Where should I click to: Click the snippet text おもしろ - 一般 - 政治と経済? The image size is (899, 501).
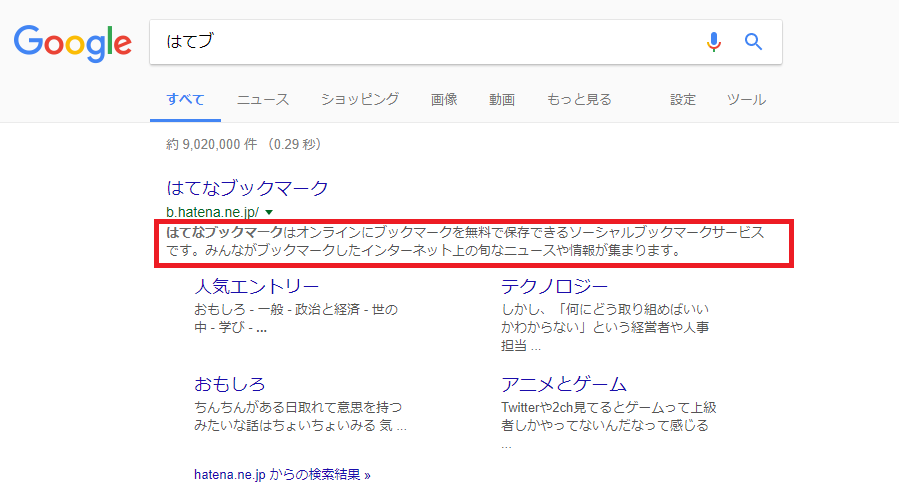296,318
